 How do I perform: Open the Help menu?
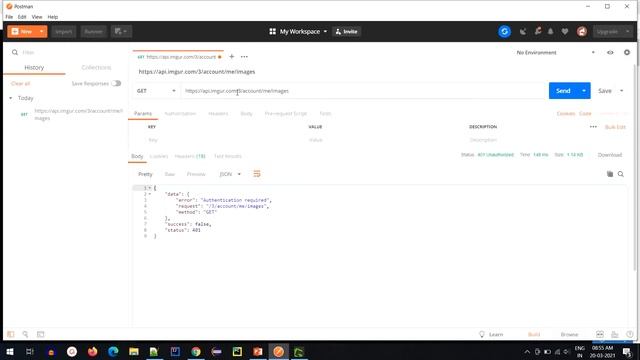click(x=53, y=17)
